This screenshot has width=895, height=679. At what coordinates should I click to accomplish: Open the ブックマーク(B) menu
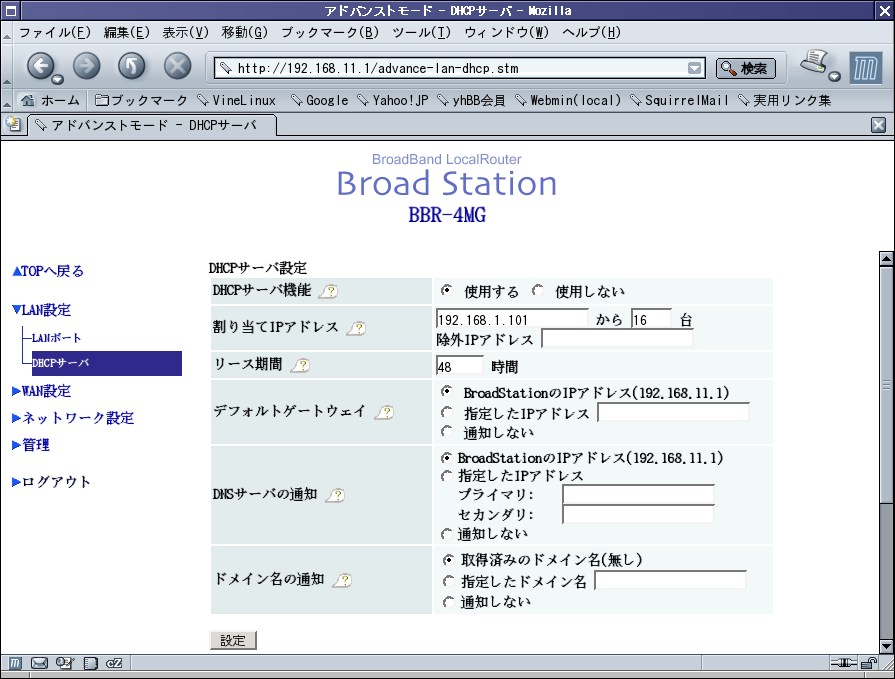[x=330, y=33]
